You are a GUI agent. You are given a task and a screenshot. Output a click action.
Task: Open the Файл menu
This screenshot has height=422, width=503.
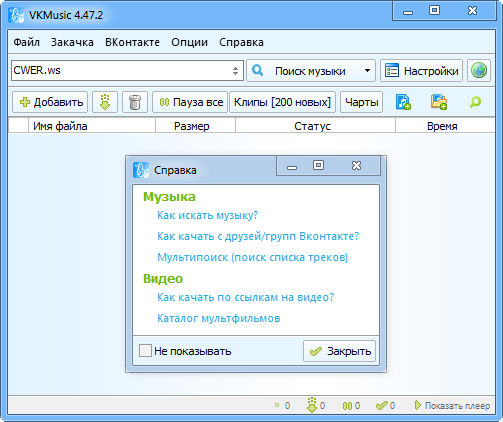[x=26, y=42]
